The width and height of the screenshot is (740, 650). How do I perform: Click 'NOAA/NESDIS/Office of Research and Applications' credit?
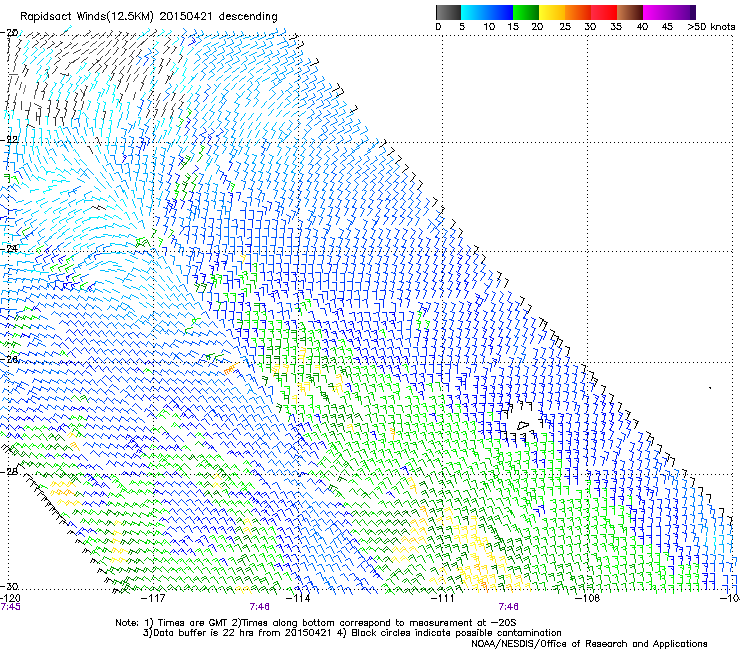[589, 644]
